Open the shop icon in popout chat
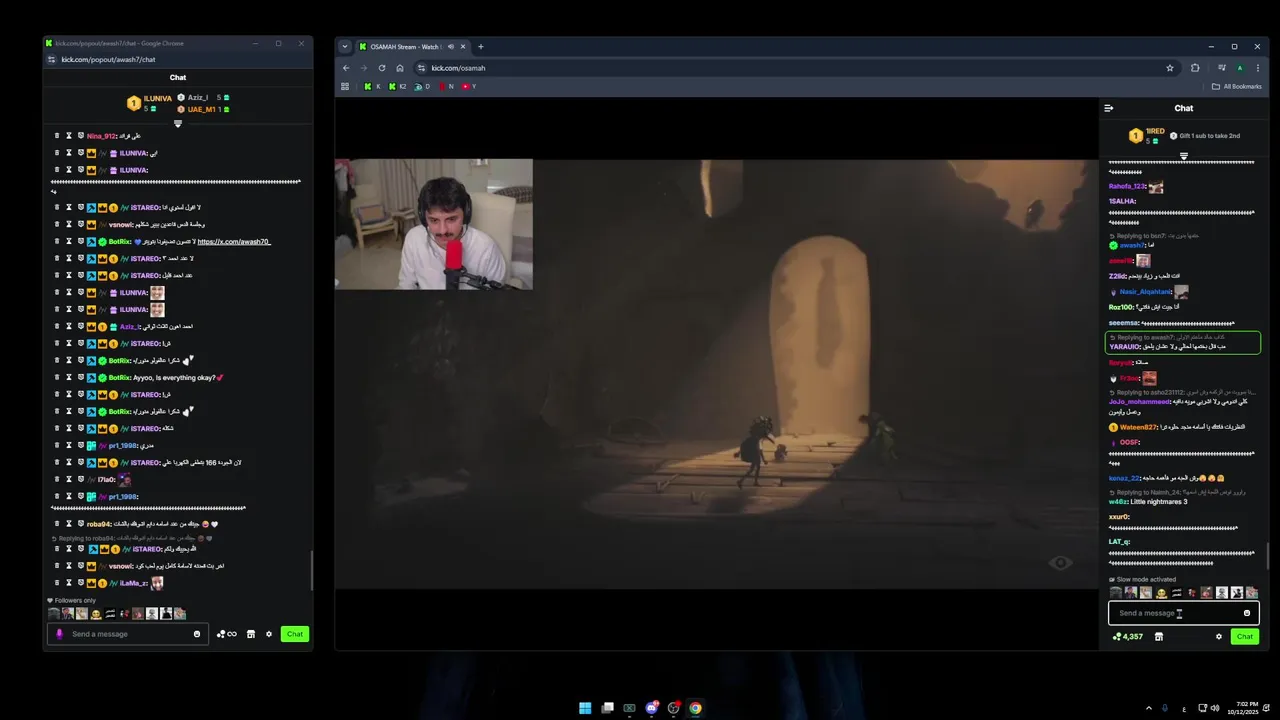Screen dimensions: 1280x720 click(251, 634)
